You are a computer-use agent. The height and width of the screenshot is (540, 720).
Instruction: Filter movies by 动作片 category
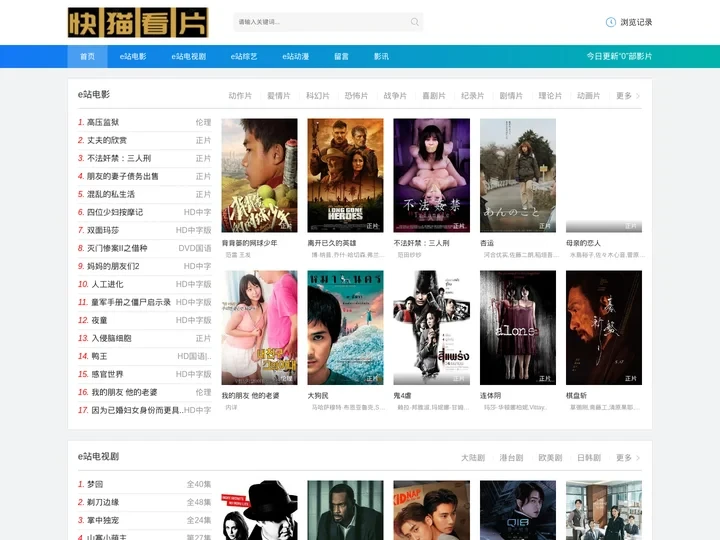point(240,96)
